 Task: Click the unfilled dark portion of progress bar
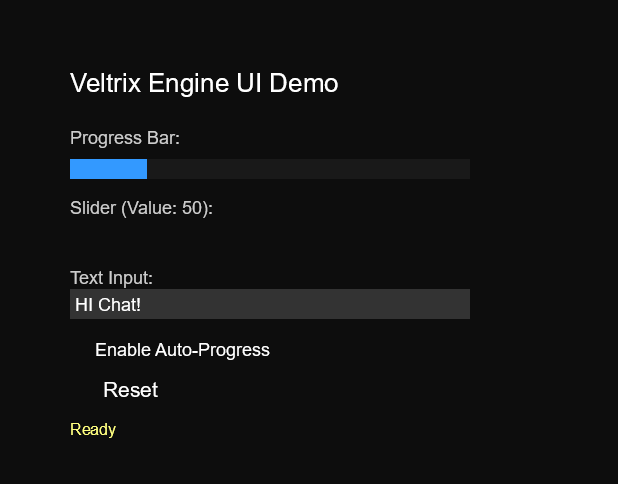coord(308,169)
